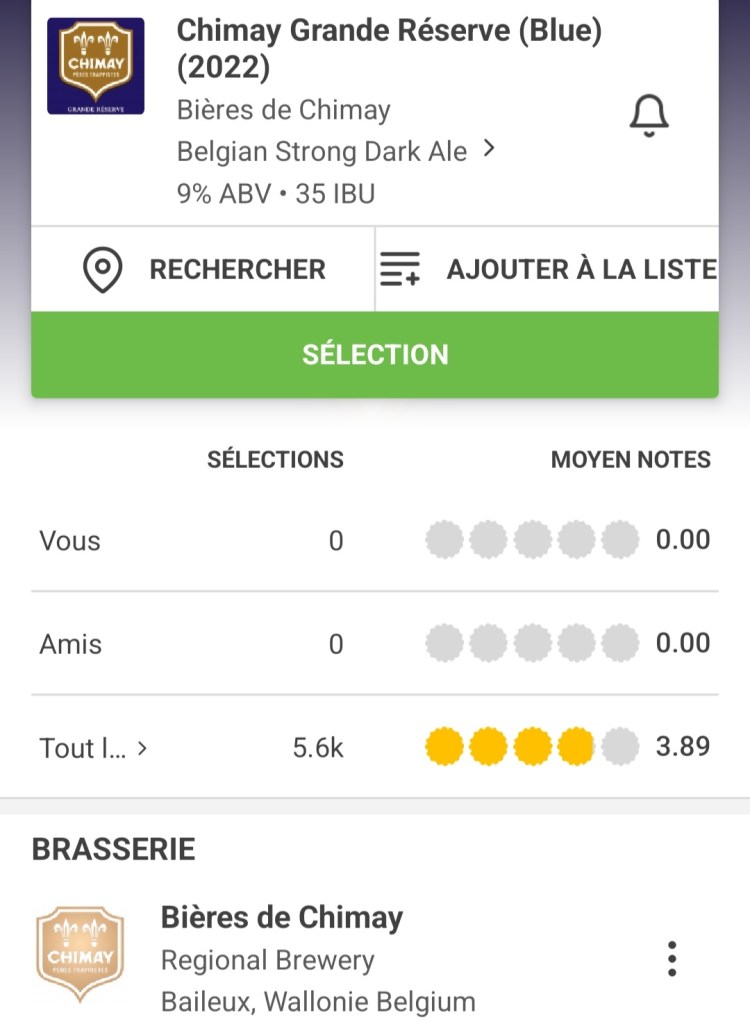This screenshot has width=750, height=1024.
Task: Open Bières de Chimay in Brasserie section
Action: 281,917
